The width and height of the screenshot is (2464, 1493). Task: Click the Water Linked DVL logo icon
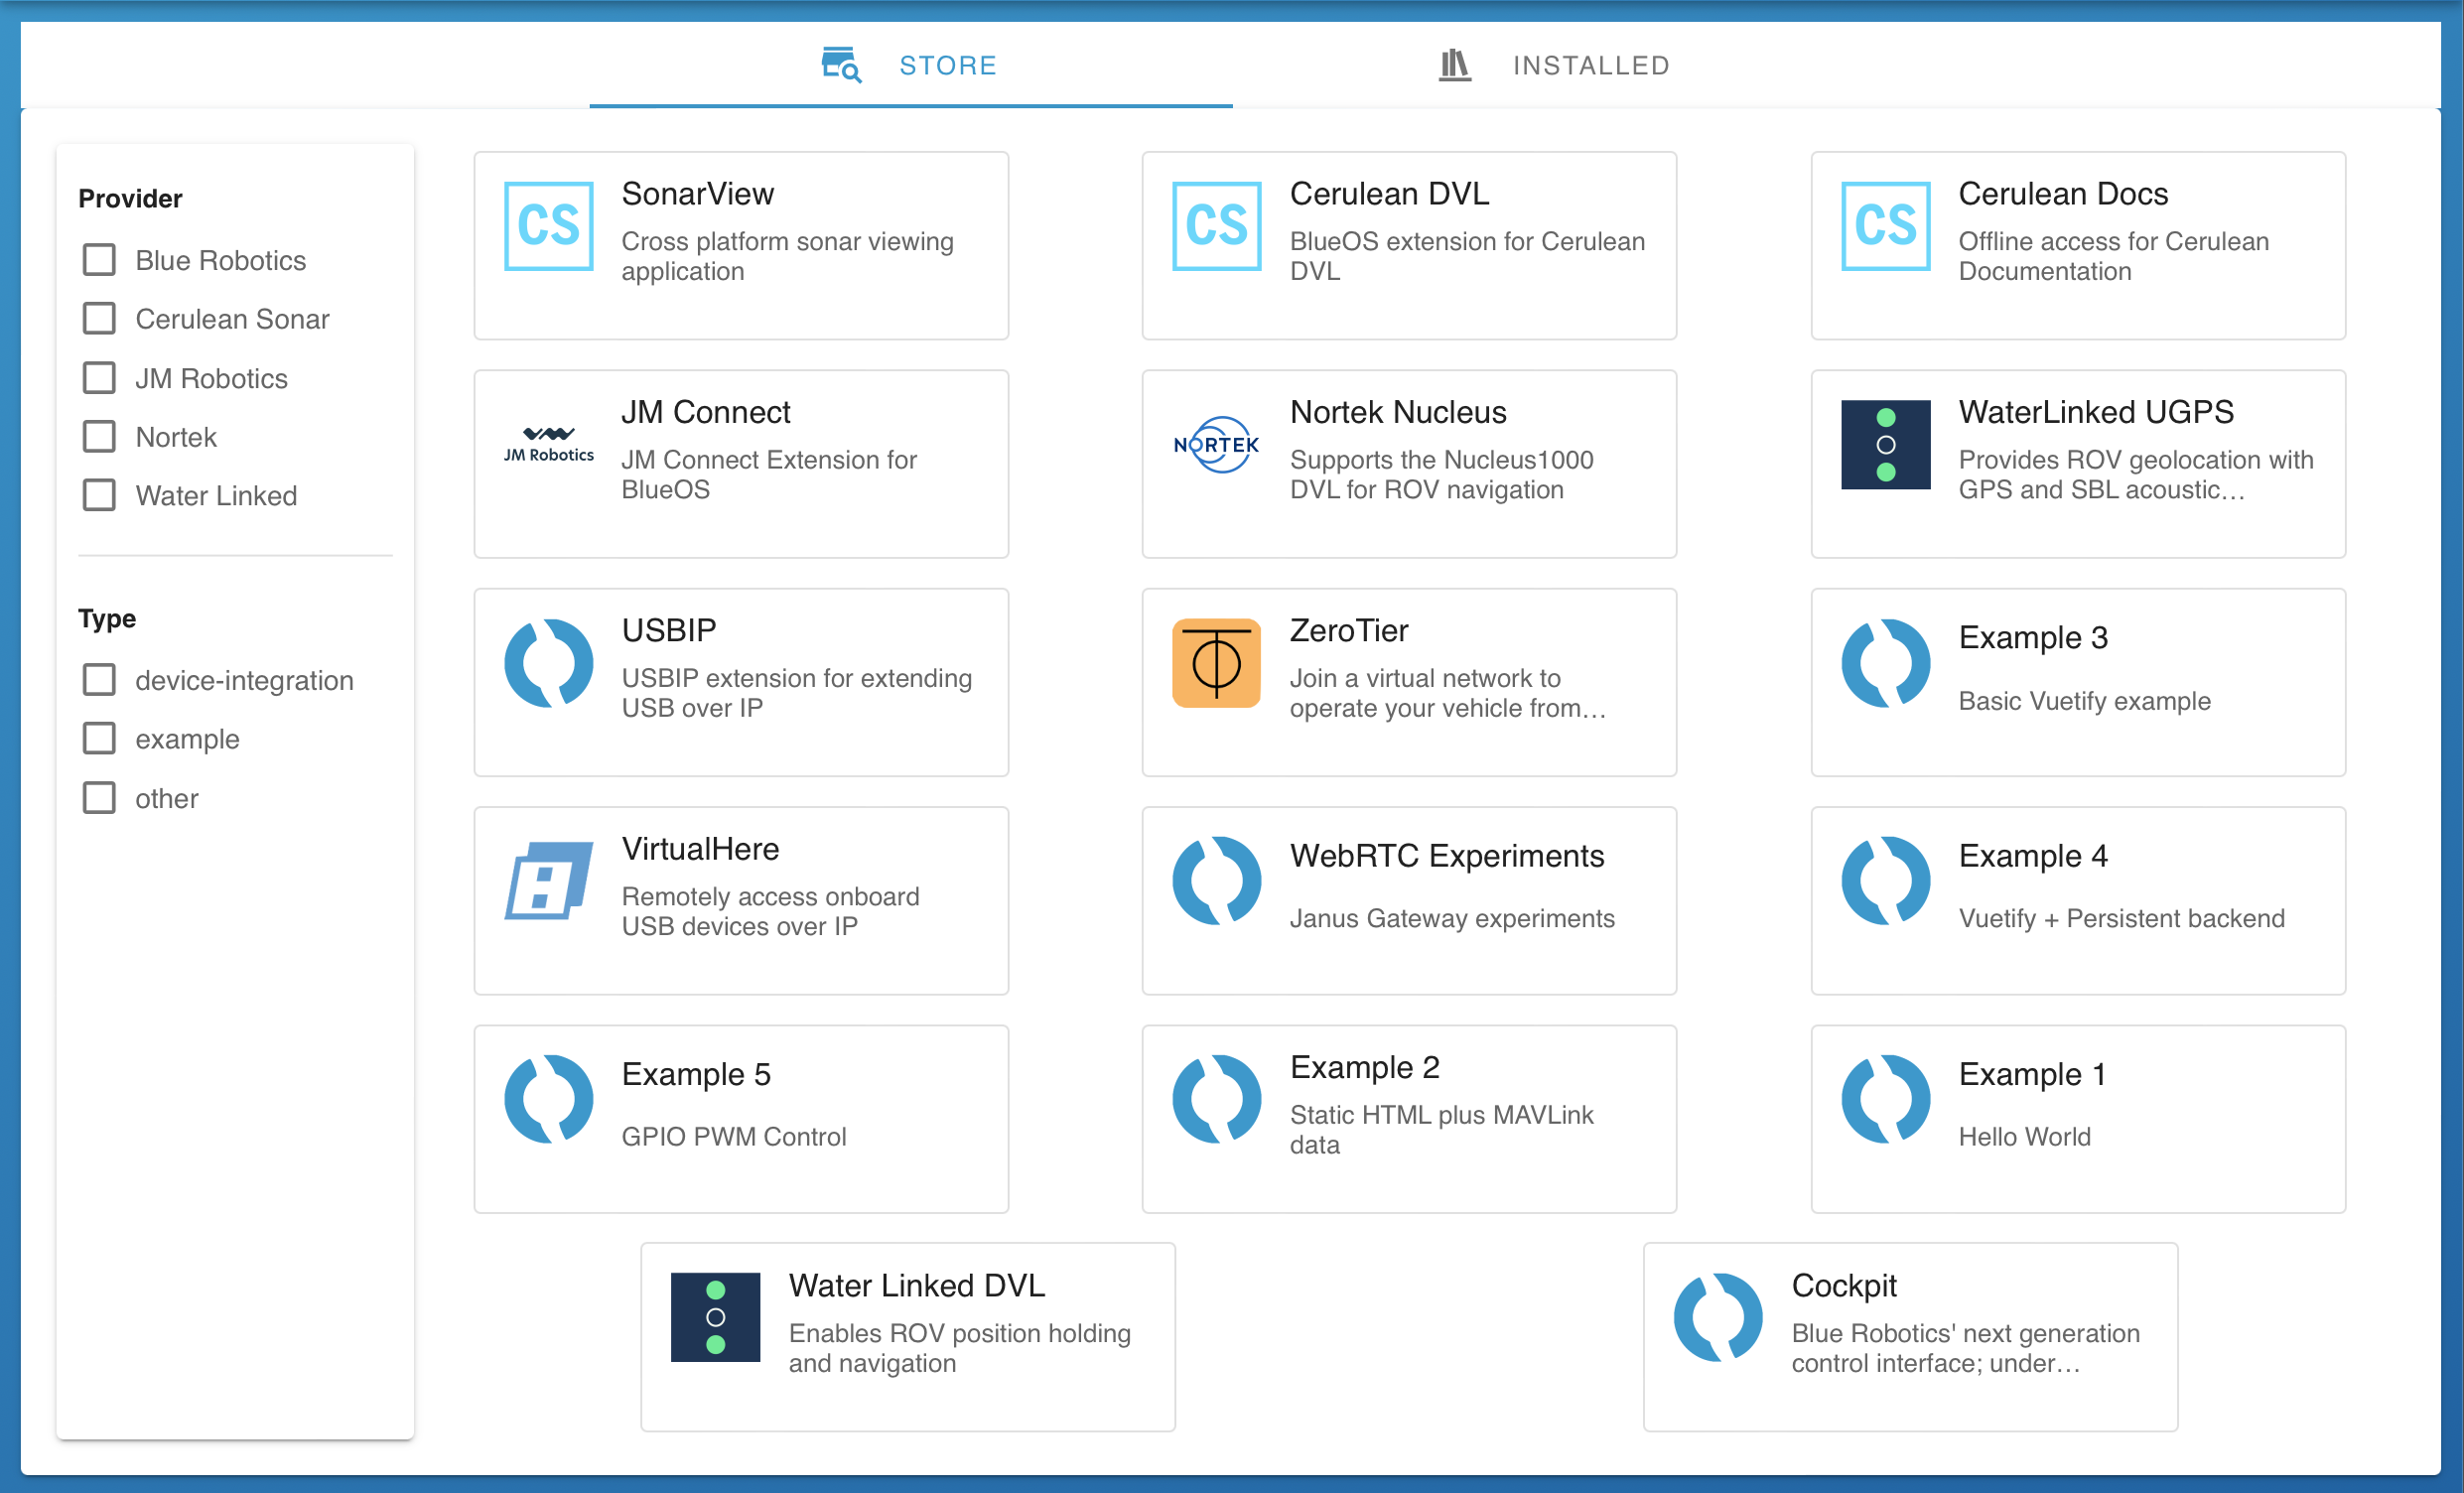tap(716, 1317)
